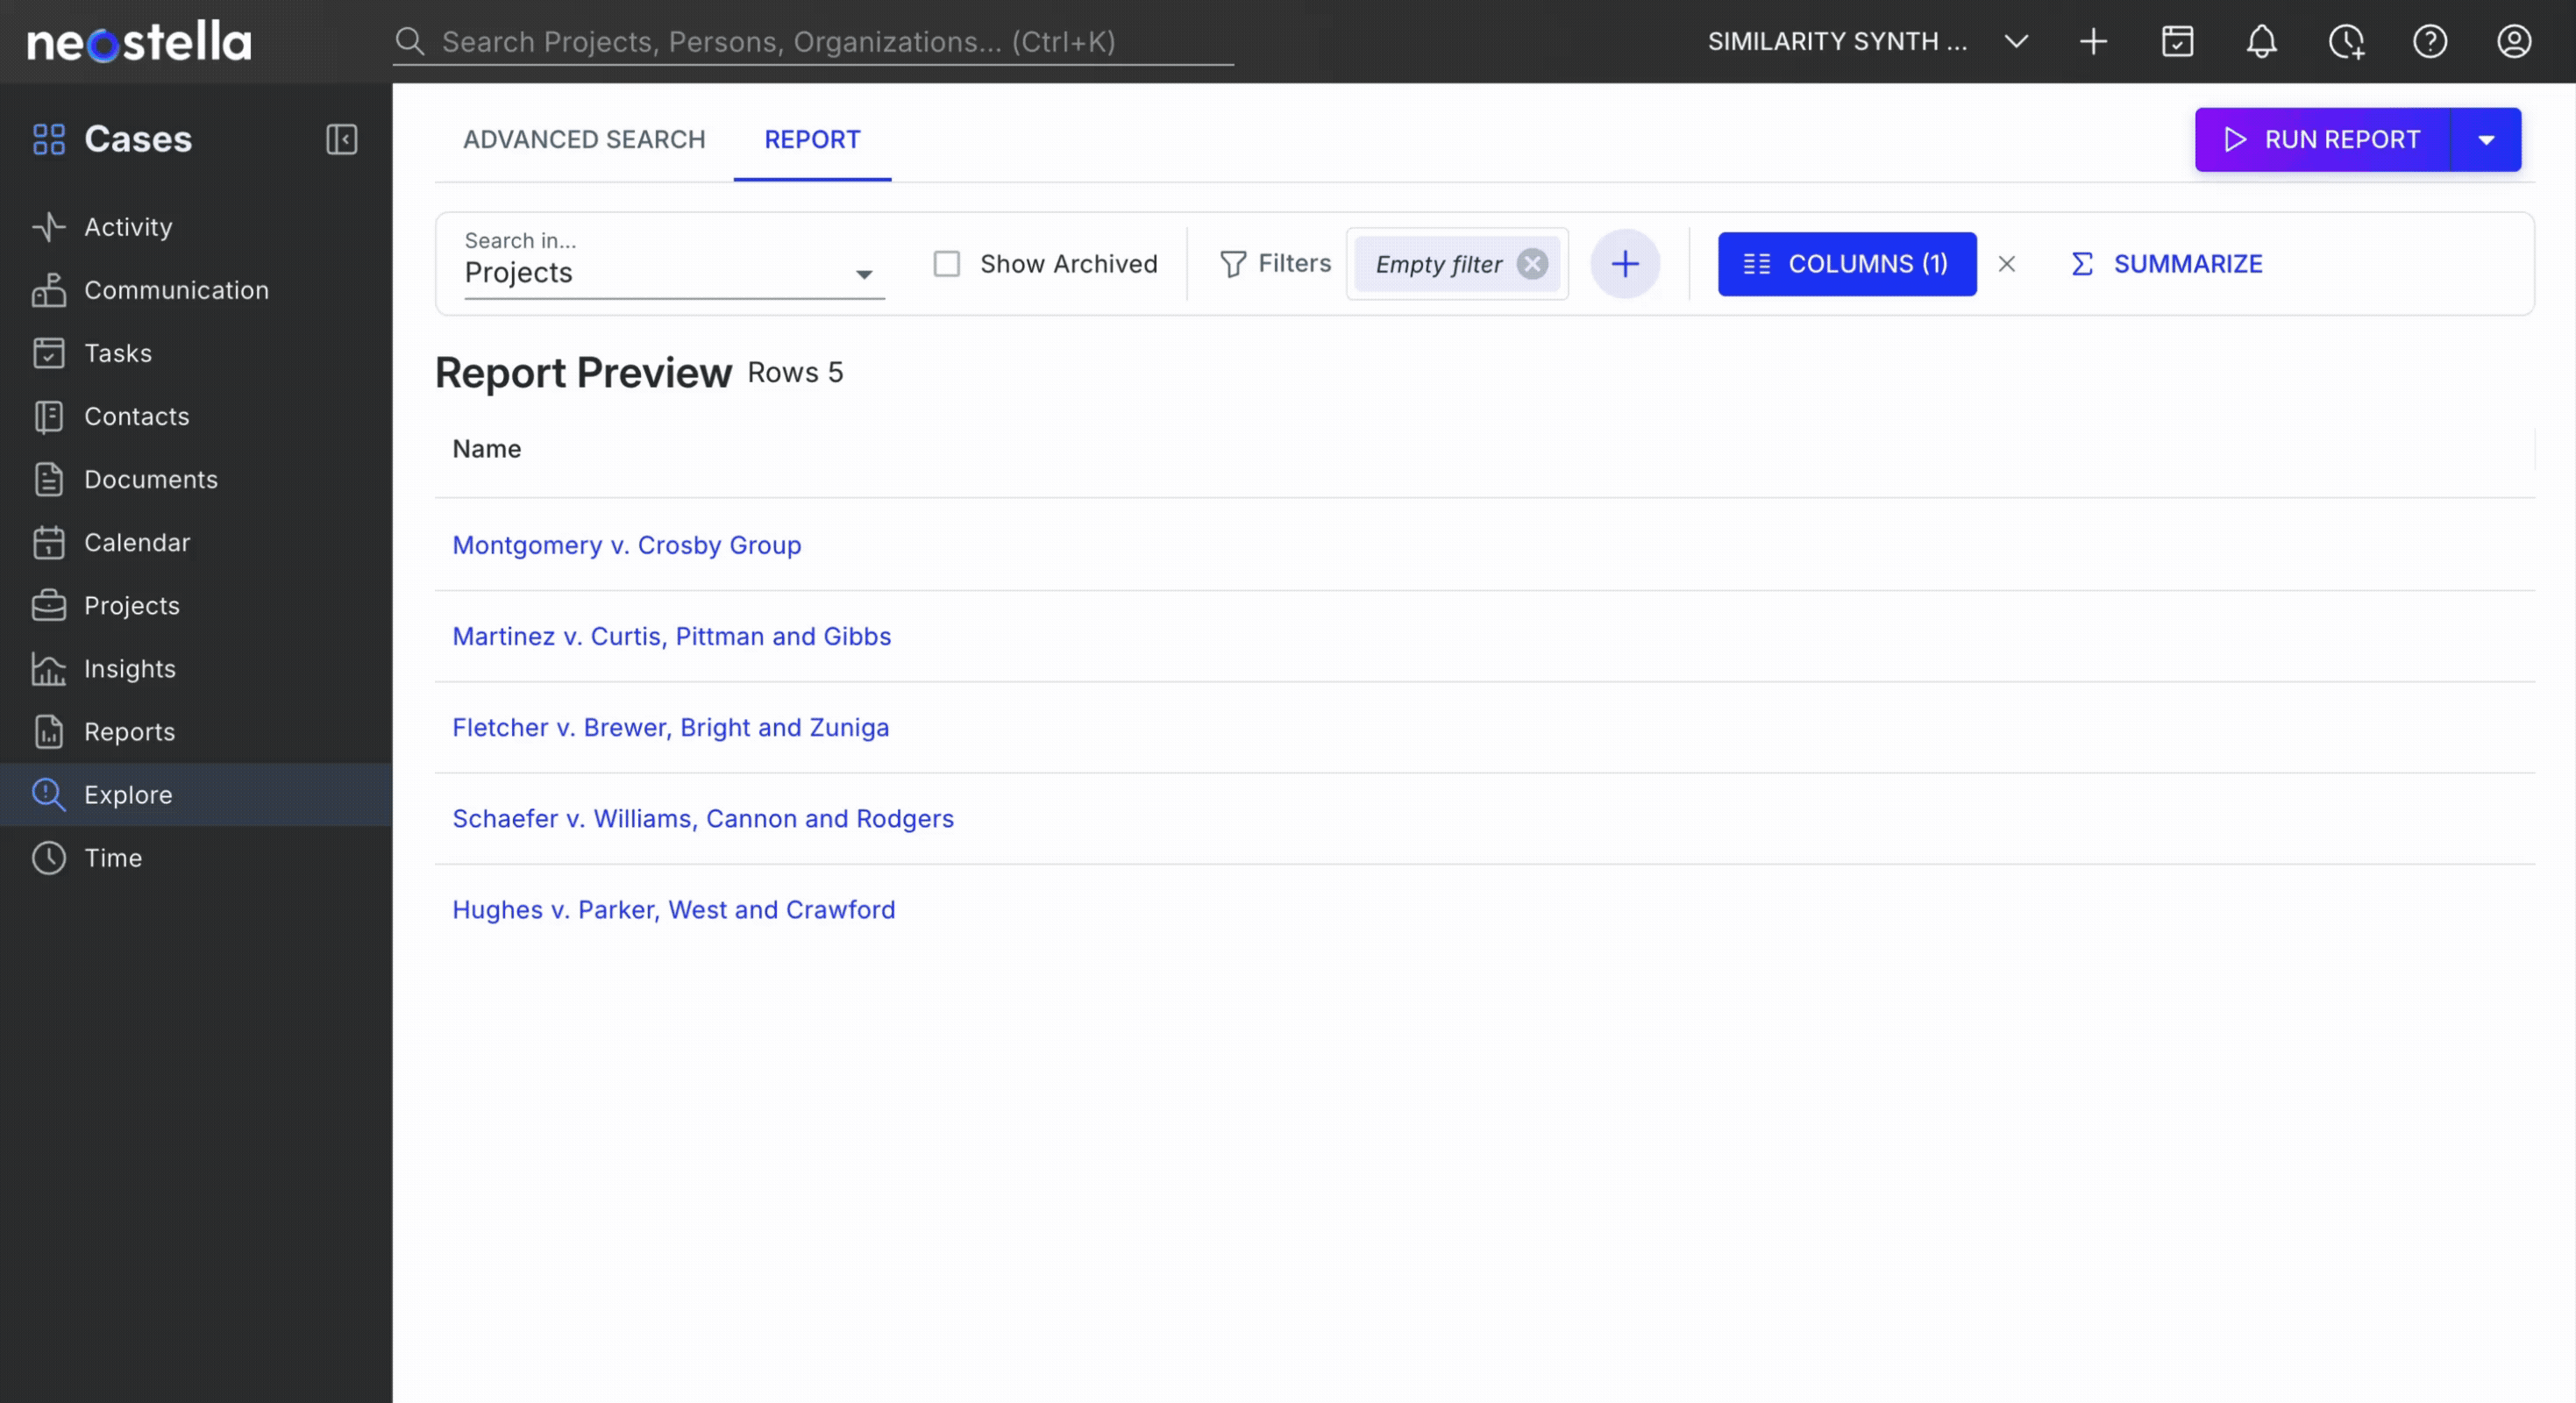This screenshot has width=2576, height=1403.
Task: Open Contacts in the sidebar
Action: pyautogui.click(x=196, y=416)
